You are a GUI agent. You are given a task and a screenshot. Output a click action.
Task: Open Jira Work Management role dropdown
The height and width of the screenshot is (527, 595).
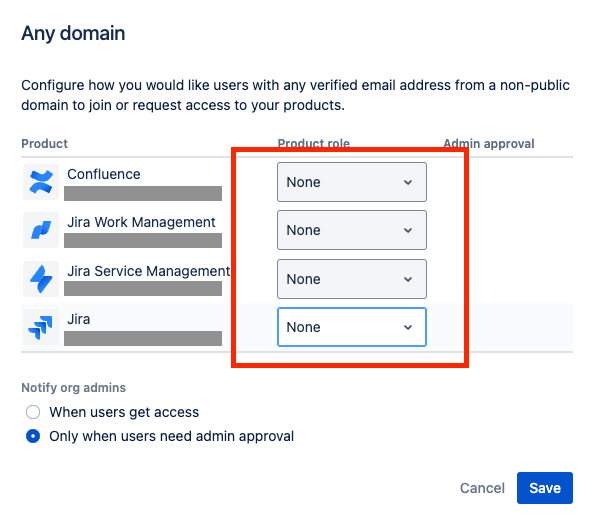point(352,230)
